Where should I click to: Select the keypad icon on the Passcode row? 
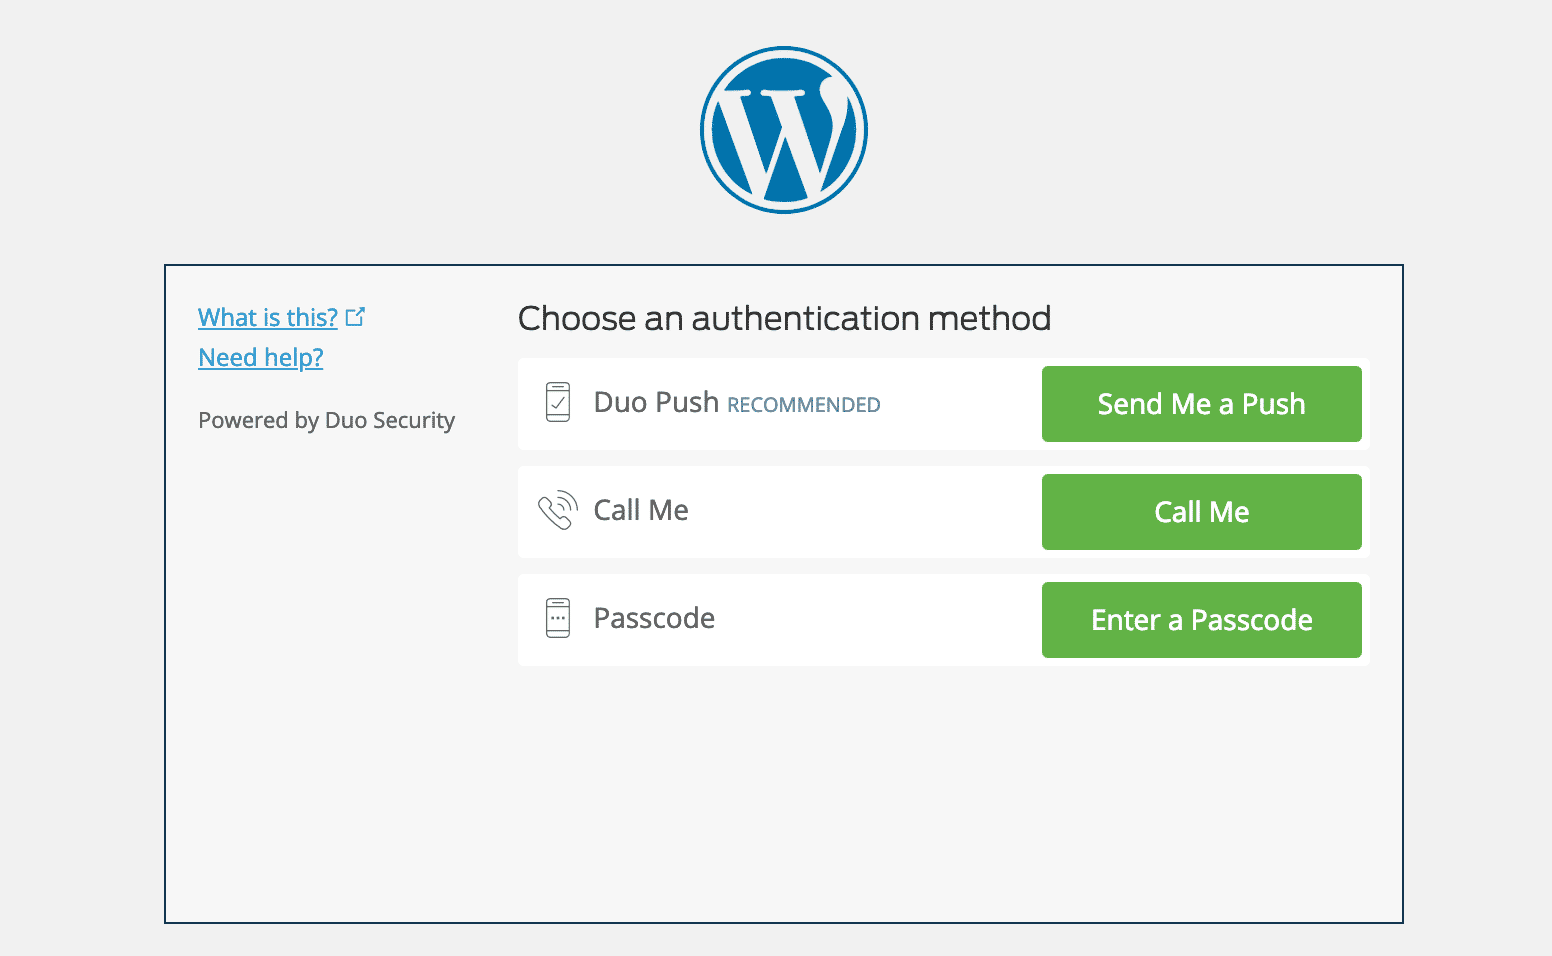[x=560, y=620]
